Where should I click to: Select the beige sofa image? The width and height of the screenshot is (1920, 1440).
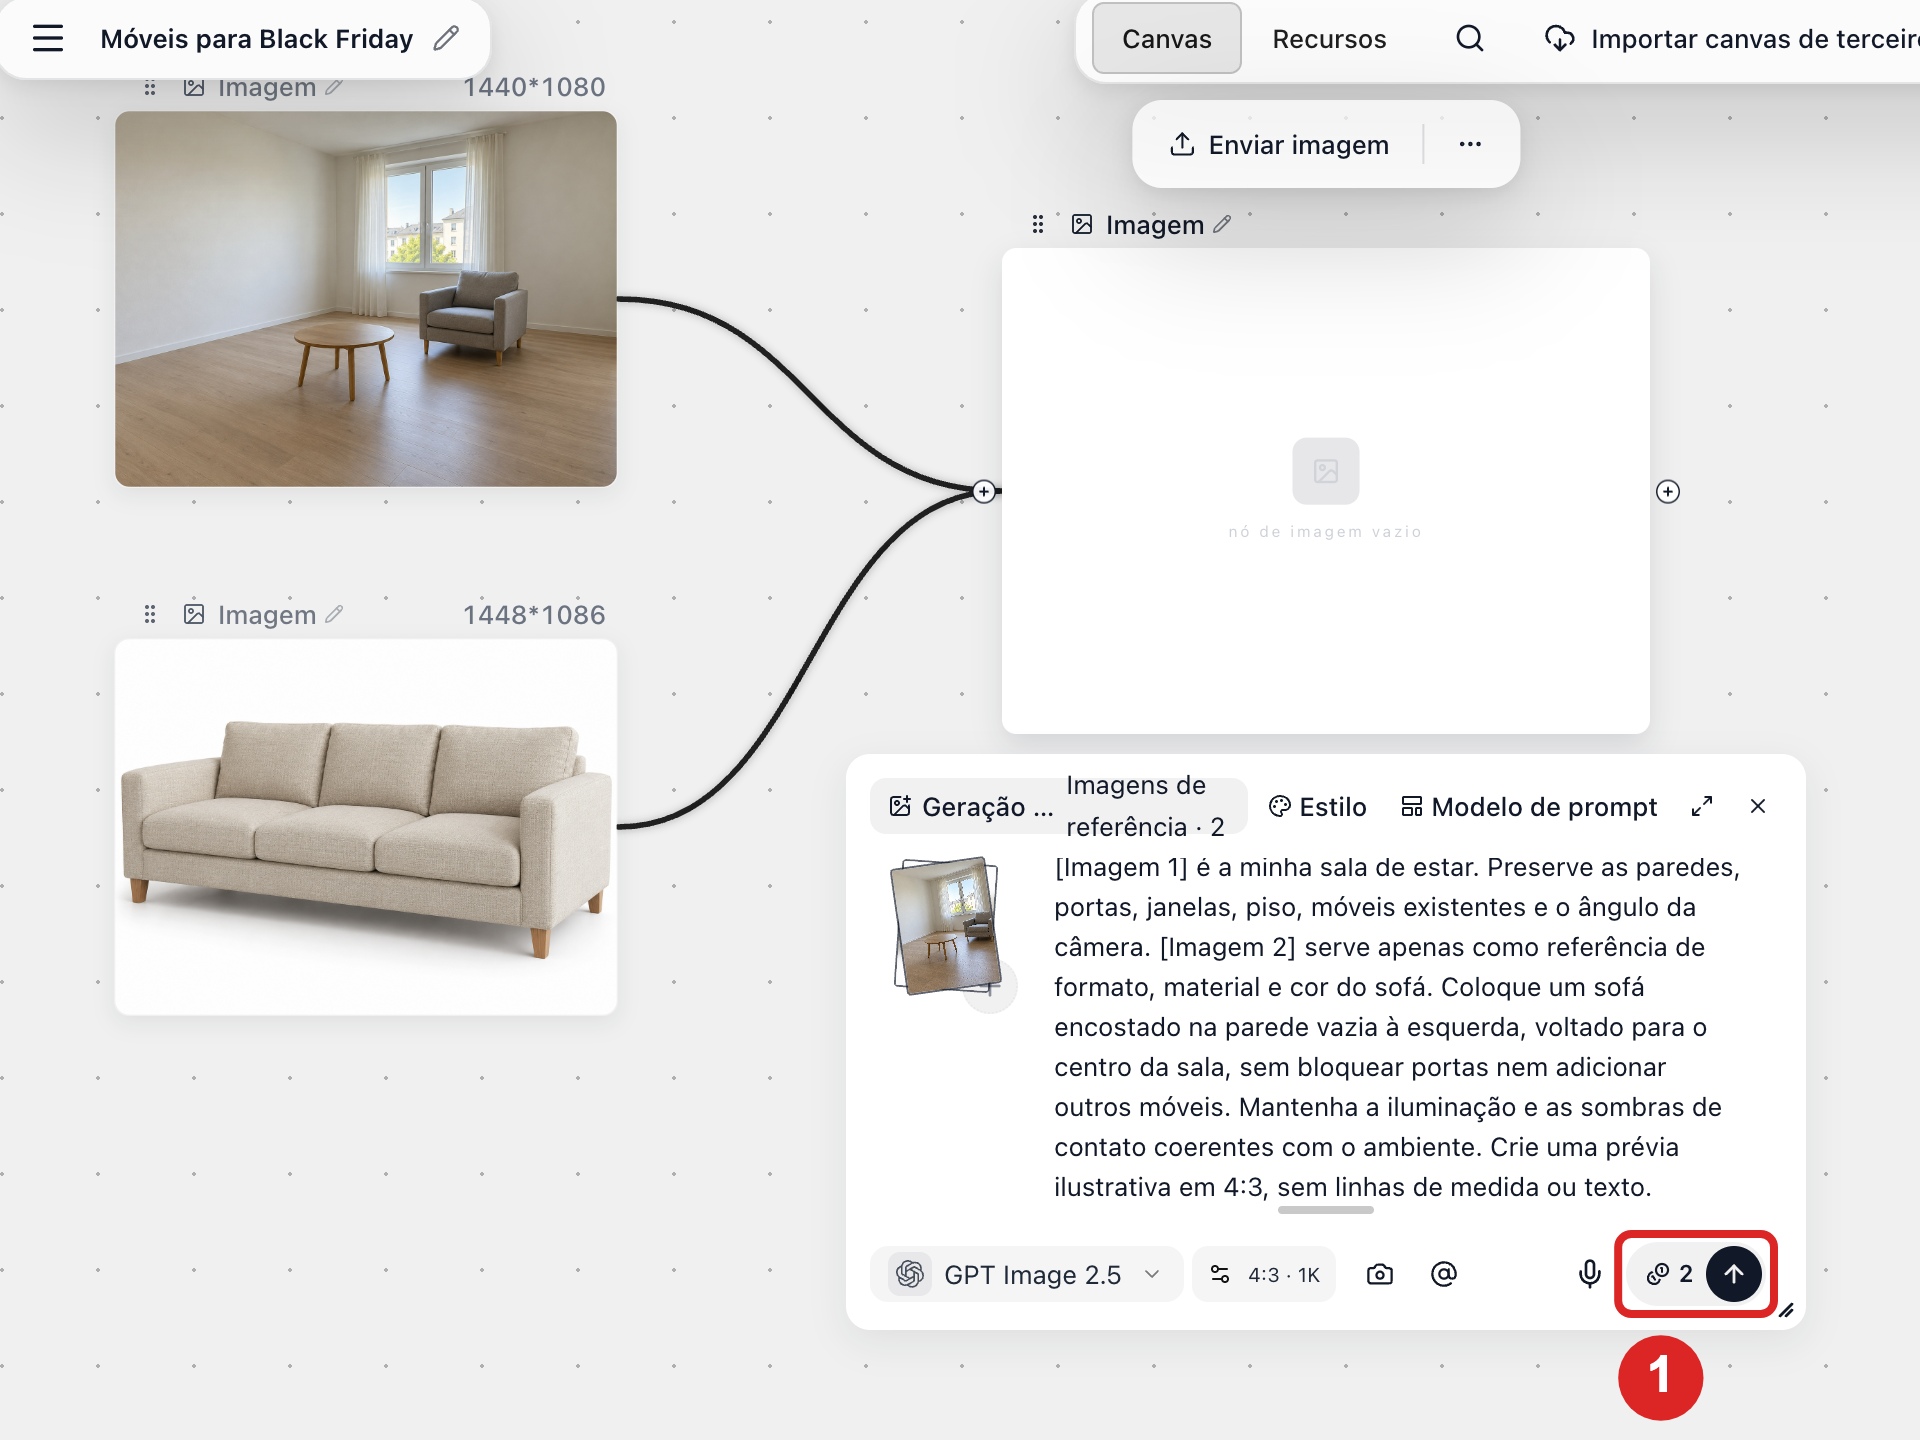tap(366, 827)
